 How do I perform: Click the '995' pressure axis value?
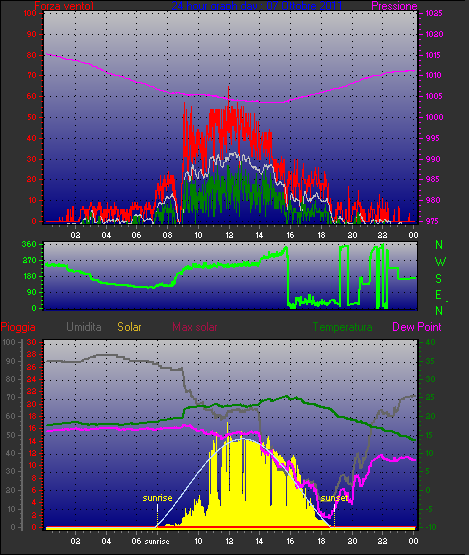tap(432, 138)
